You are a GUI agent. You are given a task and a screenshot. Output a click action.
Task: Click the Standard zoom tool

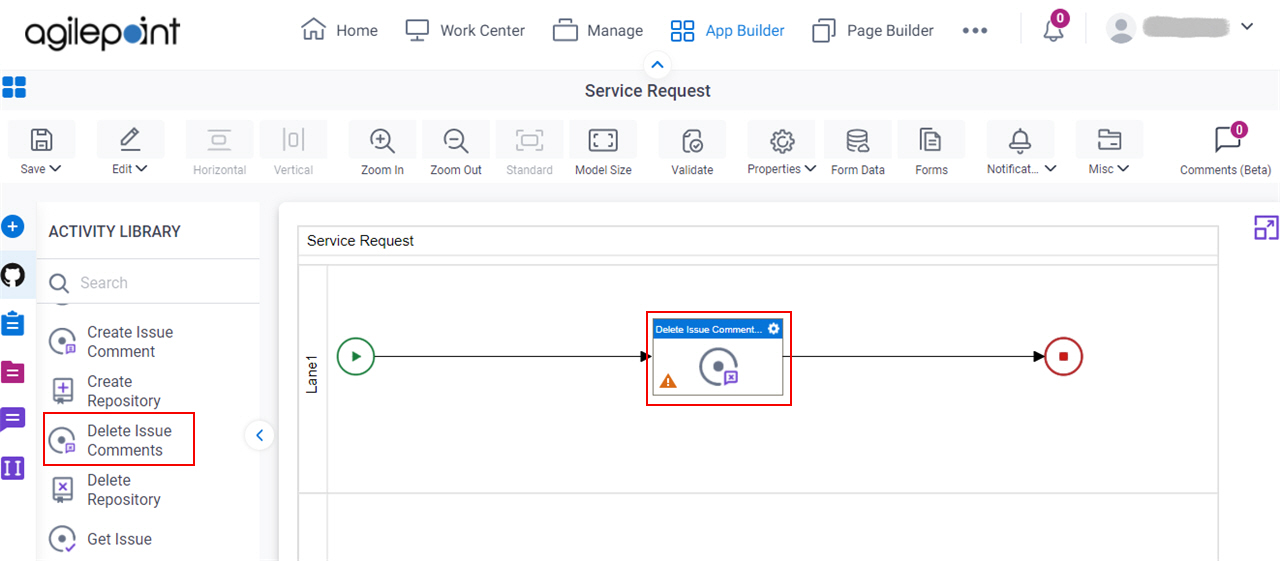point(529,148)
